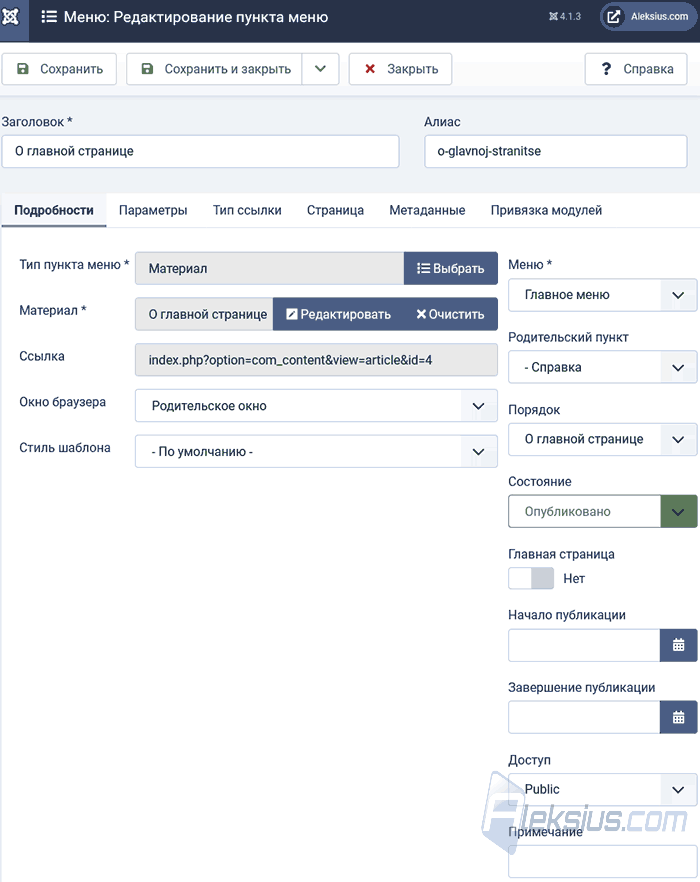Click the Сохранить save button
Image resolution: width=700 pixels, height=882 pixels.
tap(59, 69)
